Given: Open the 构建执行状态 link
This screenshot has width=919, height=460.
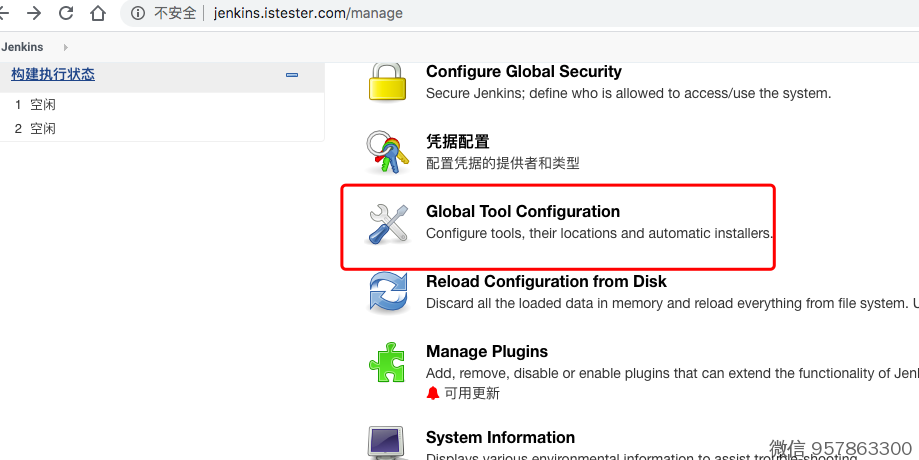Looking at the screenshot, I should pos(53,75).
